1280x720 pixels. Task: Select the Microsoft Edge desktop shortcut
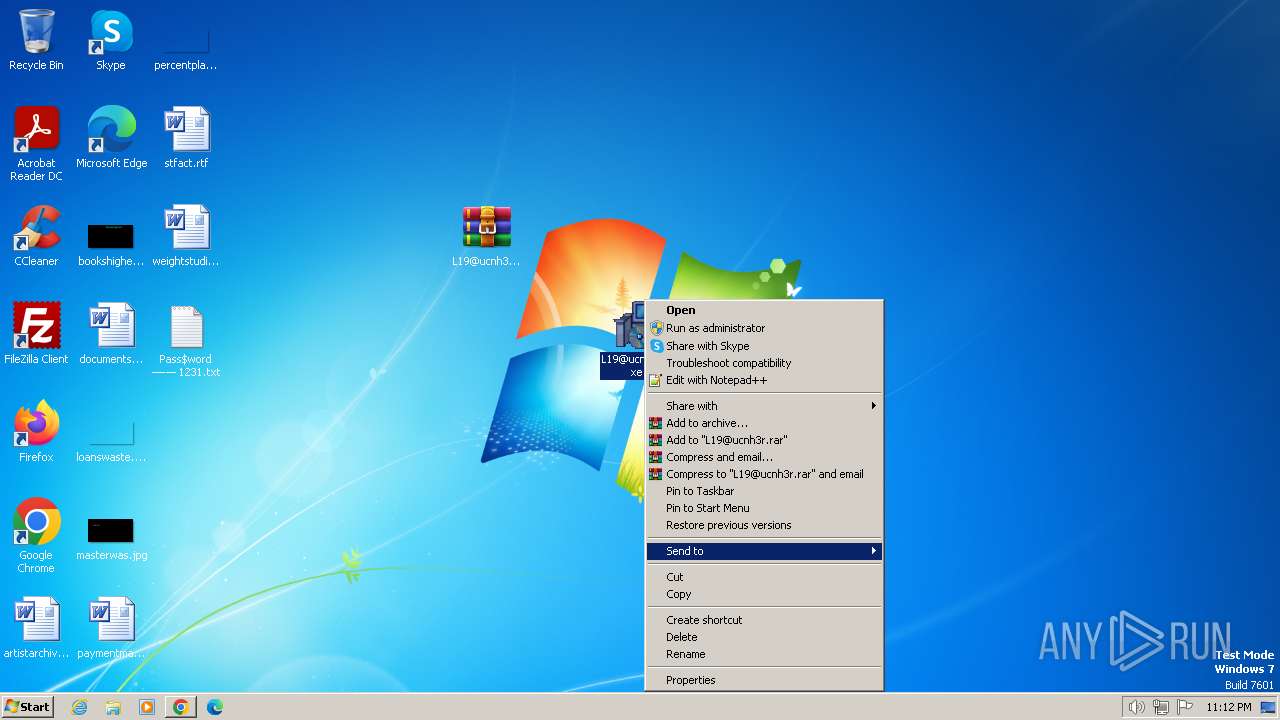111,138
